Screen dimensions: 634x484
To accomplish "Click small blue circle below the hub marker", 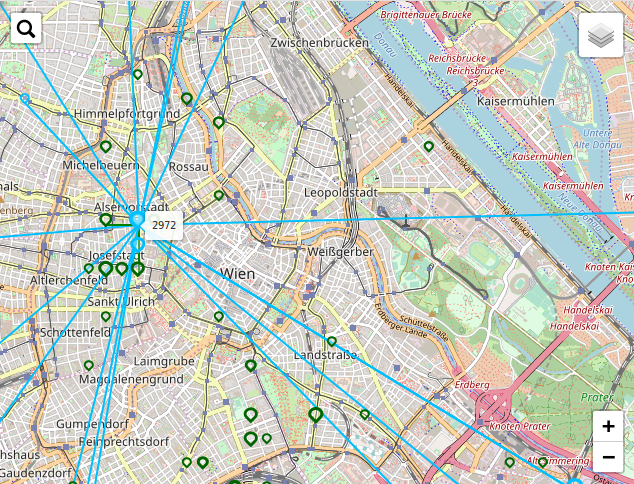I will [138, 244].
